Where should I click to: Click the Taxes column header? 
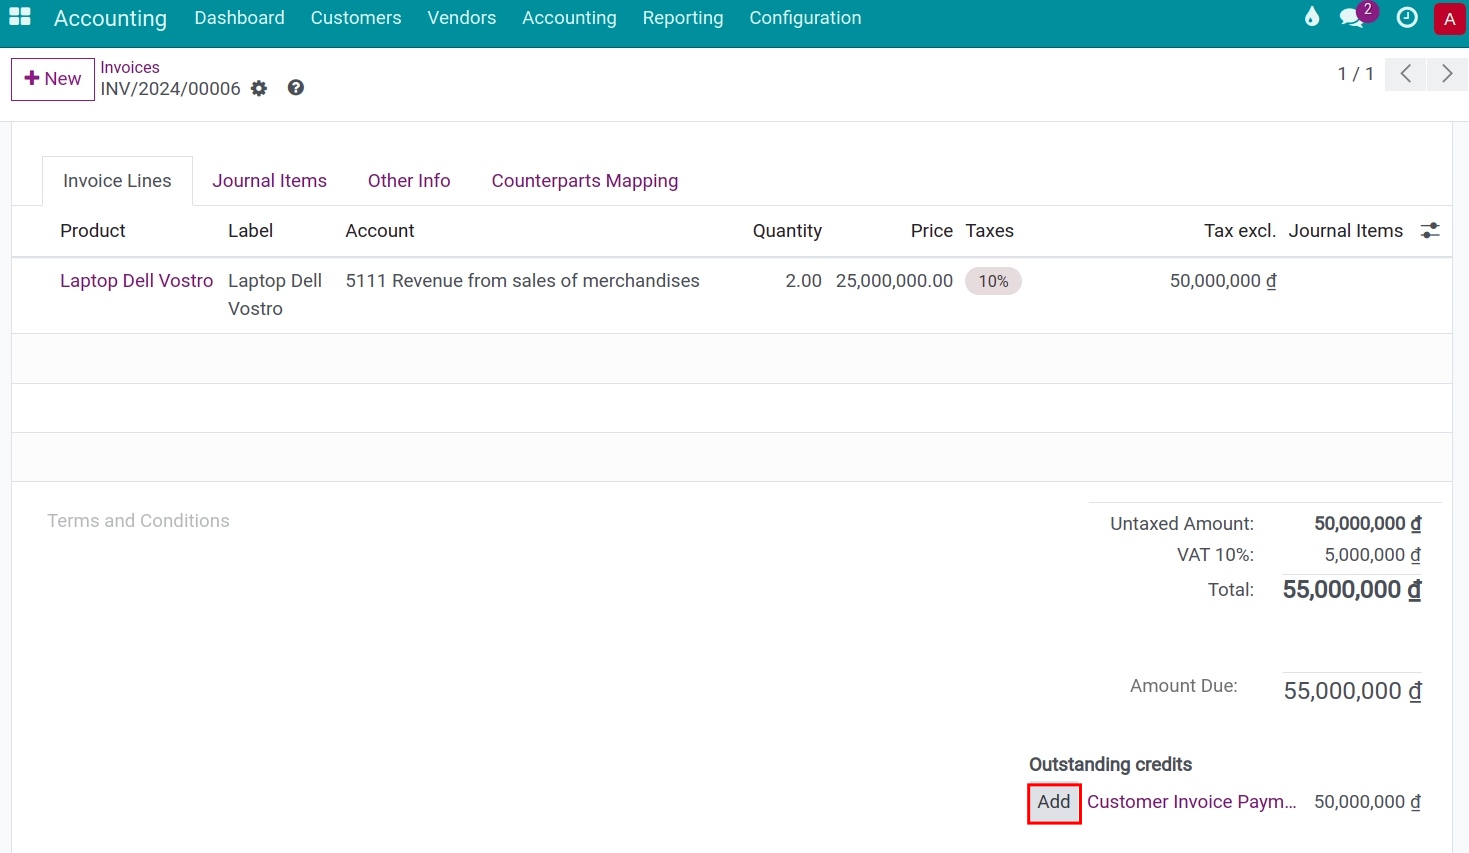pos(990,231)
